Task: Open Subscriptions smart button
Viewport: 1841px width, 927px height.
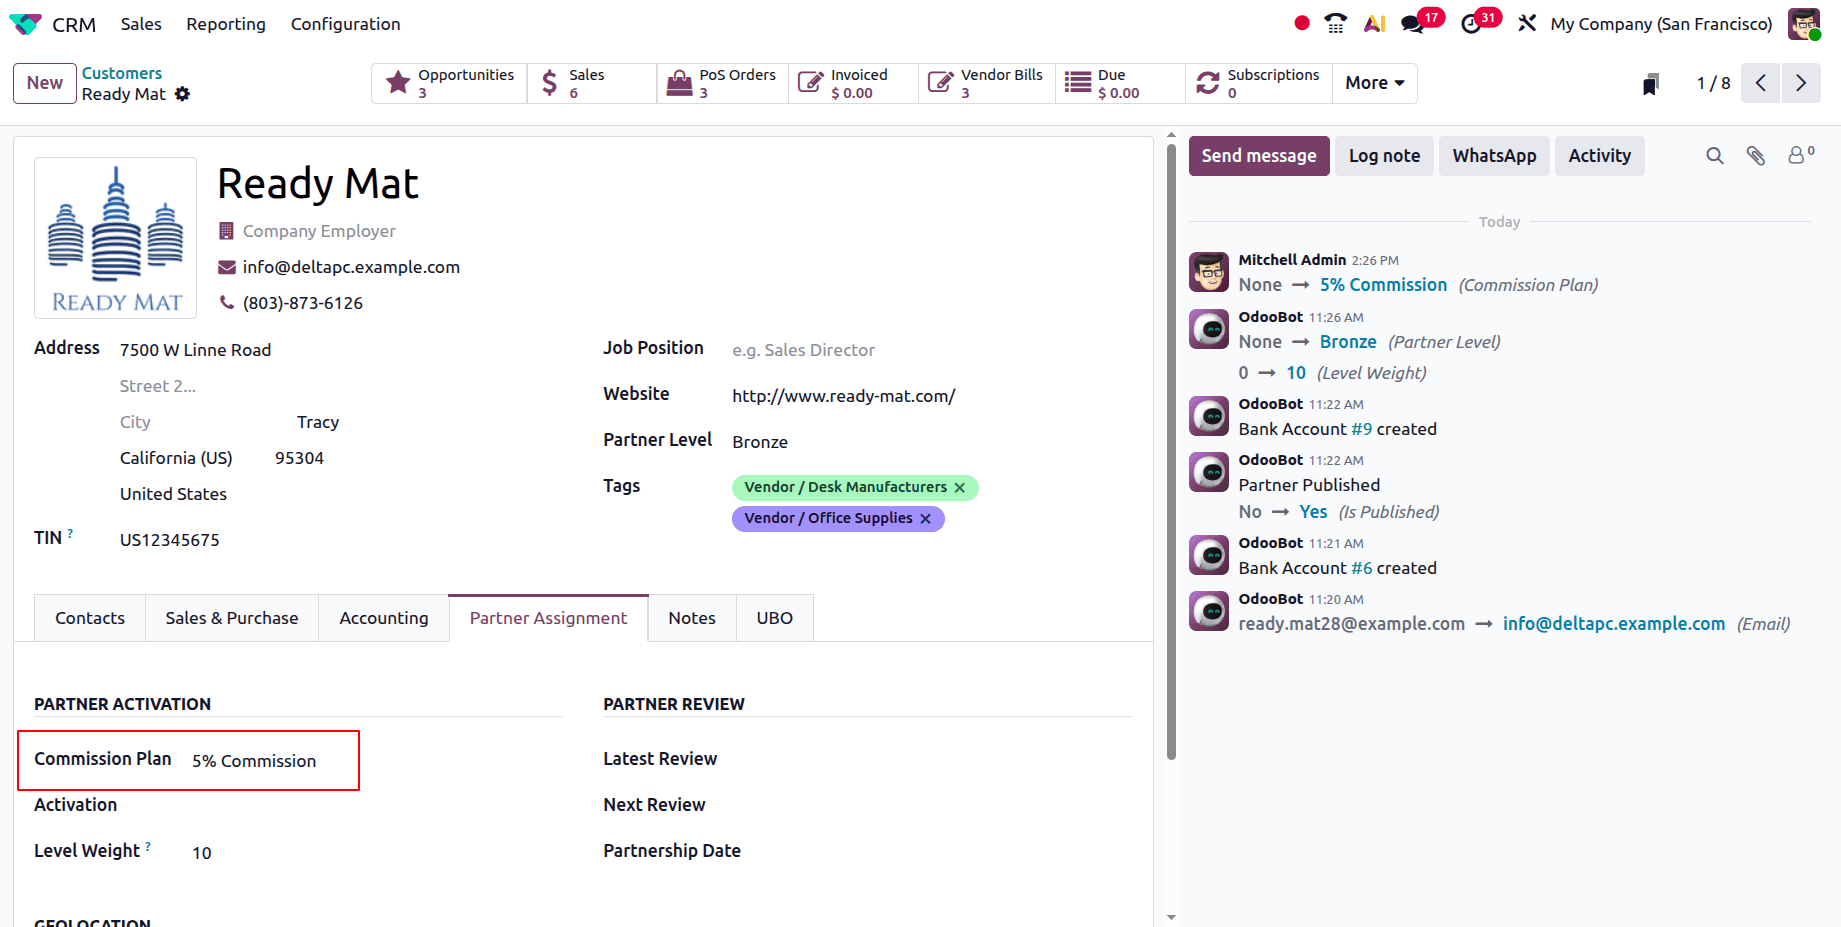Action: coord(1259,83)
